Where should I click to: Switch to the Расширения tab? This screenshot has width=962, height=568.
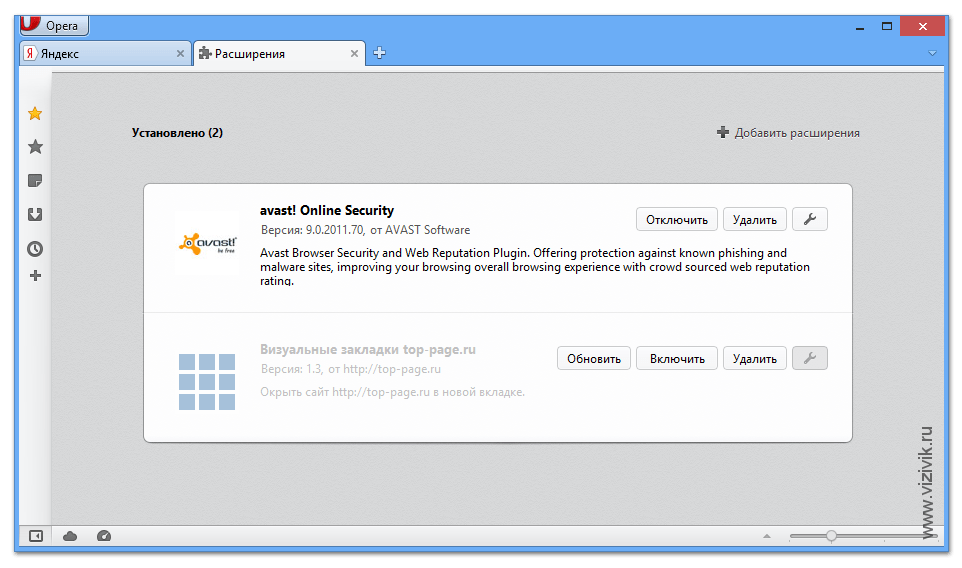click(x=279, y=53)
